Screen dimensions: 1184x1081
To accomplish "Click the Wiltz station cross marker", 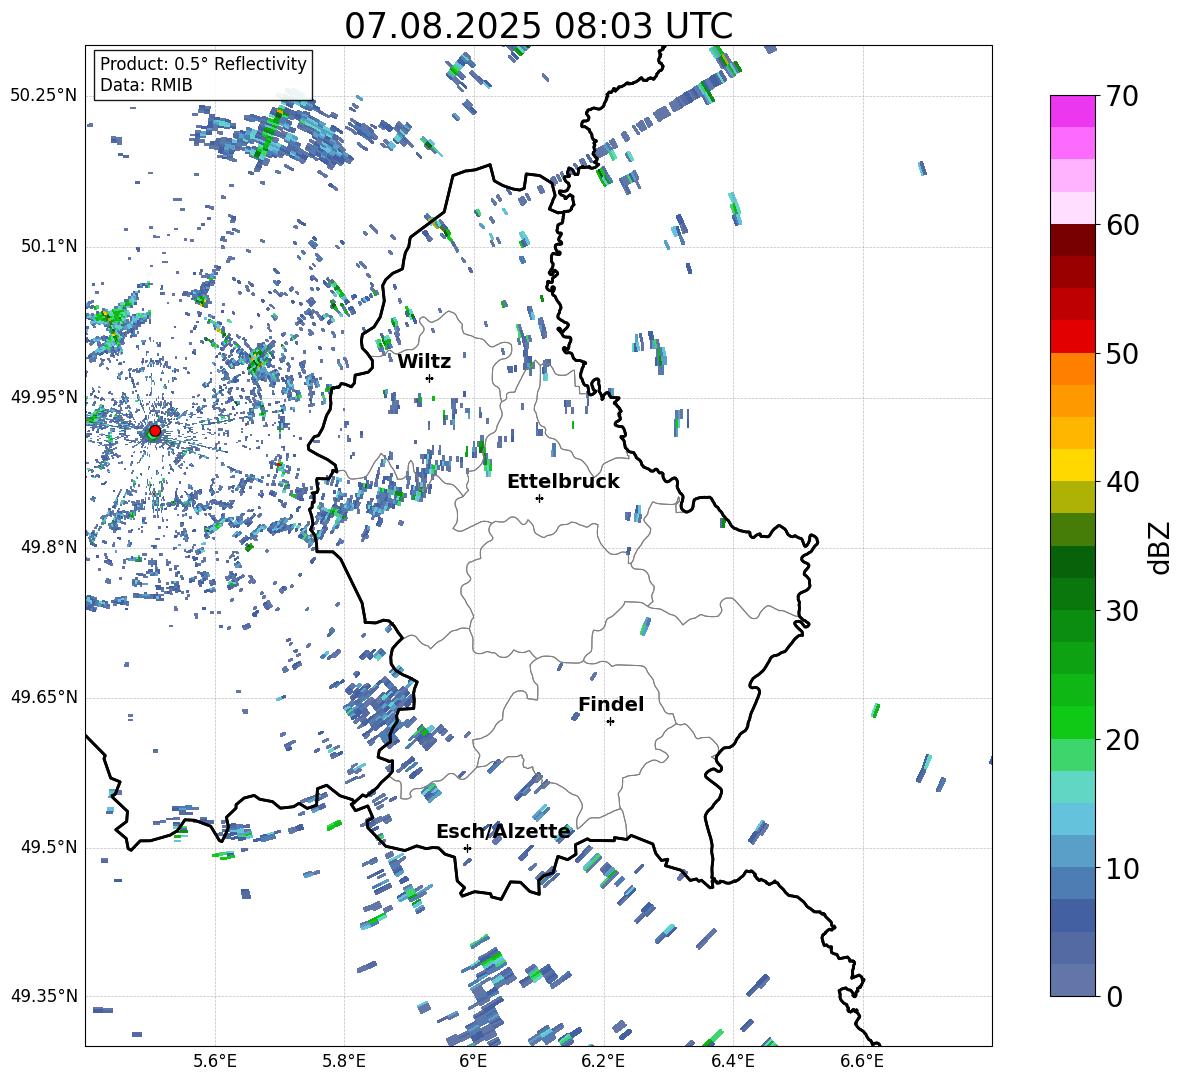I will tap(430, 378).
